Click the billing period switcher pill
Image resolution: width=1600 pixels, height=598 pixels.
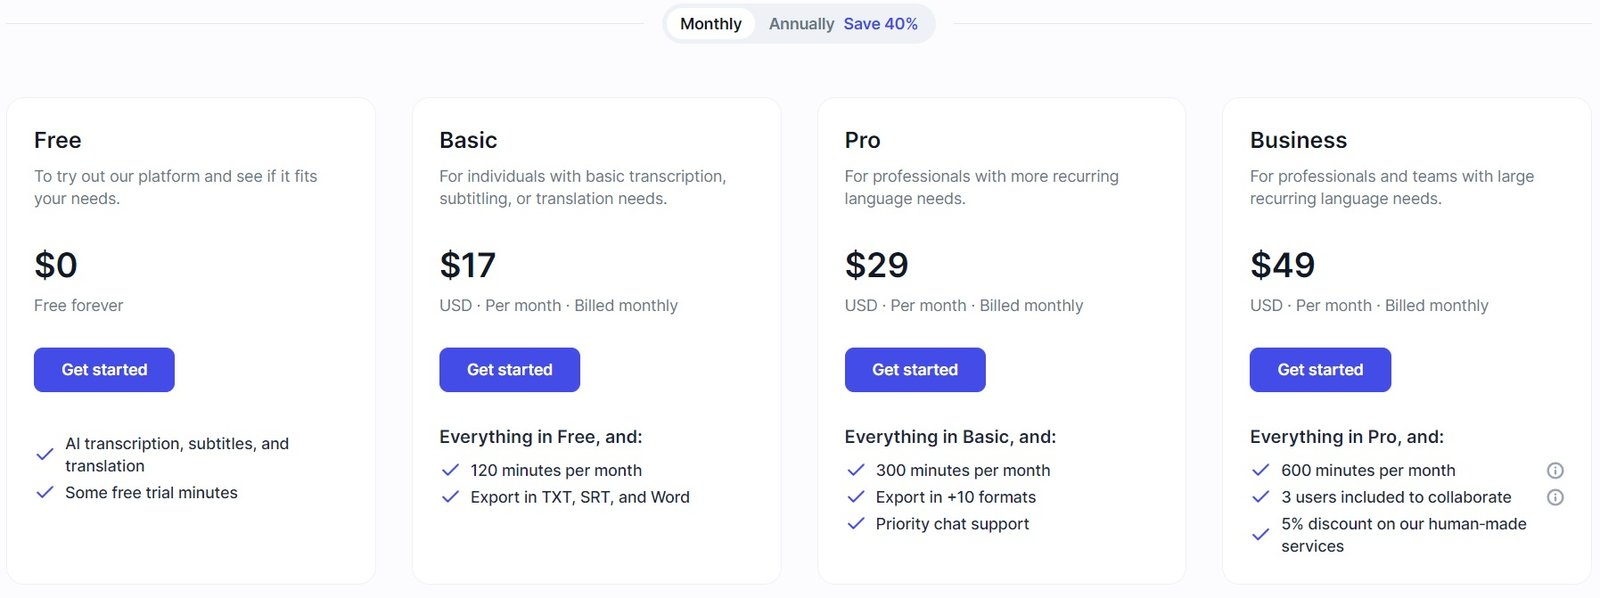point(798,23)
